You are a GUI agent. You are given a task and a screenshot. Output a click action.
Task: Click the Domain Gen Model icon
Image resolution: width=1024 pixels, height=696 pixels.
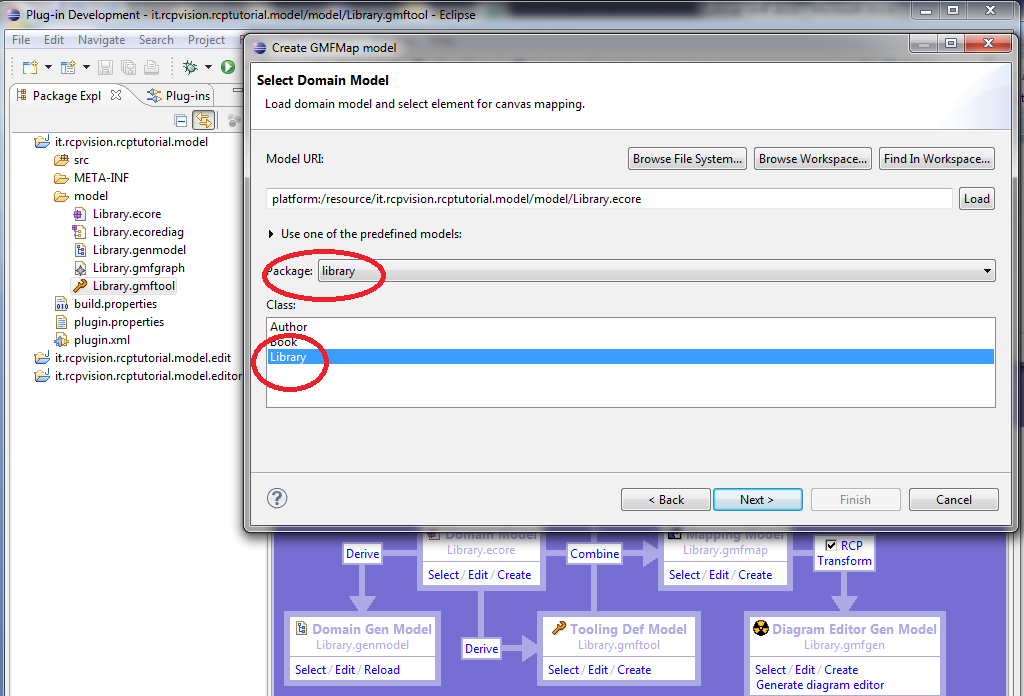[x=302, y=628]
